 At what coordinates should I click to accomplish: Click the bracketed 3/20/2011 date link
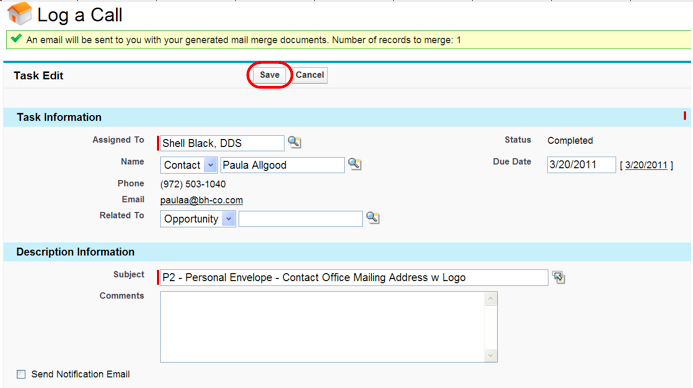[x=646, y=165]
